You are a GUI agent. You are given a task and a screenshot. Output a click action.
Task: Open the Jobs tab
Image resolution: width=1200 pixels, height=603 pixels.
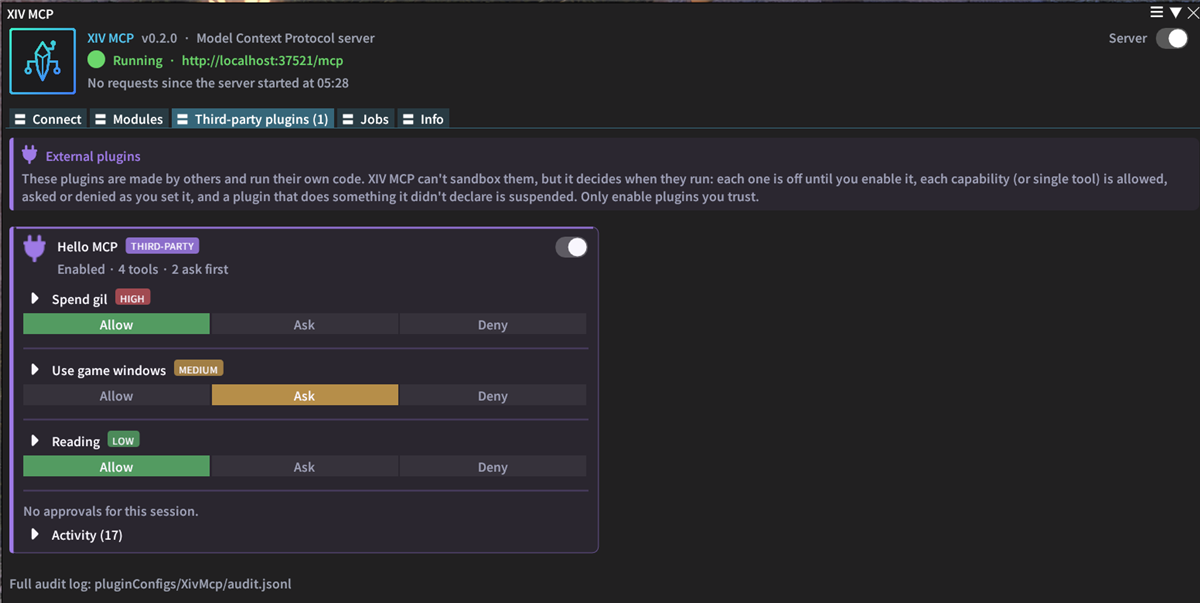pyautogui.click(x=366, y=119)
